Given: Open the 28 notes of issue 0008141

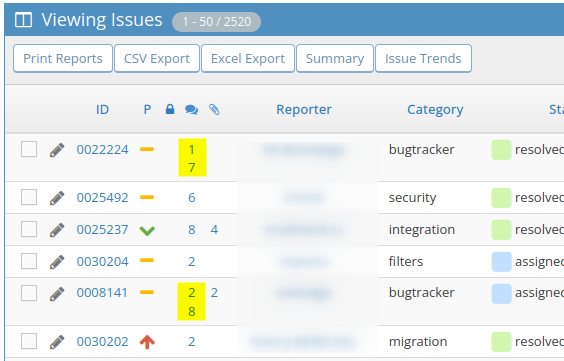Looking at the screenshot, I should (x=191, y=302).
